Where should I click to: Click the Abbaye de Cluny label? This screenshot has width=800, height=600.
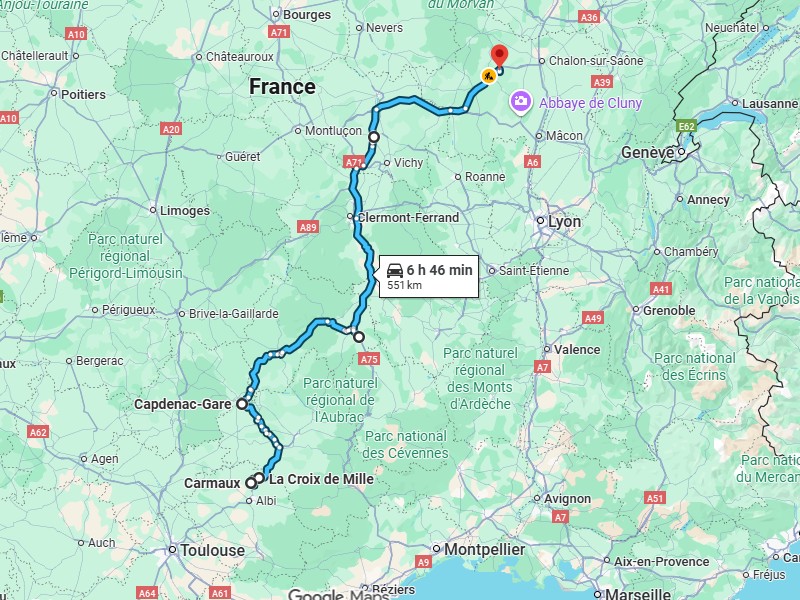coord(590,103)
